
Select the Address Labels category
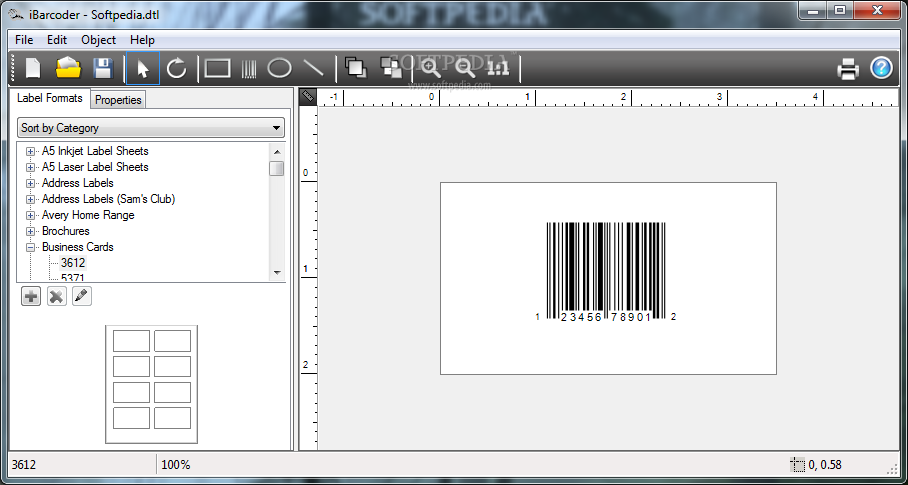(x=78, y=183)
